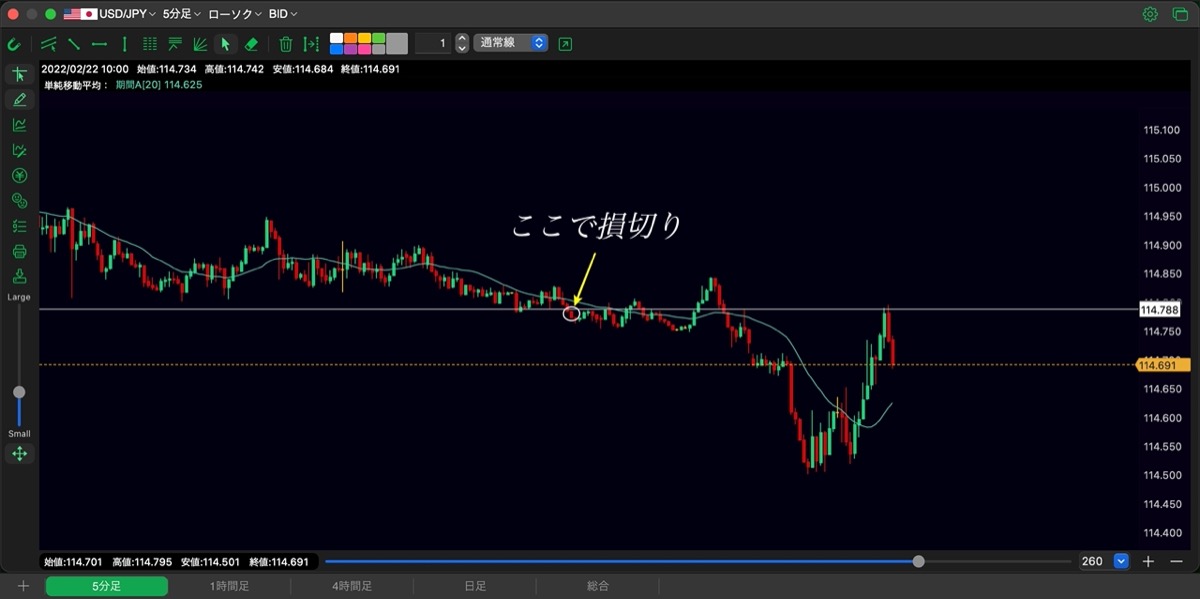Pick the eraser drawing tool
1200x599 pixels.
pos(252,44)
